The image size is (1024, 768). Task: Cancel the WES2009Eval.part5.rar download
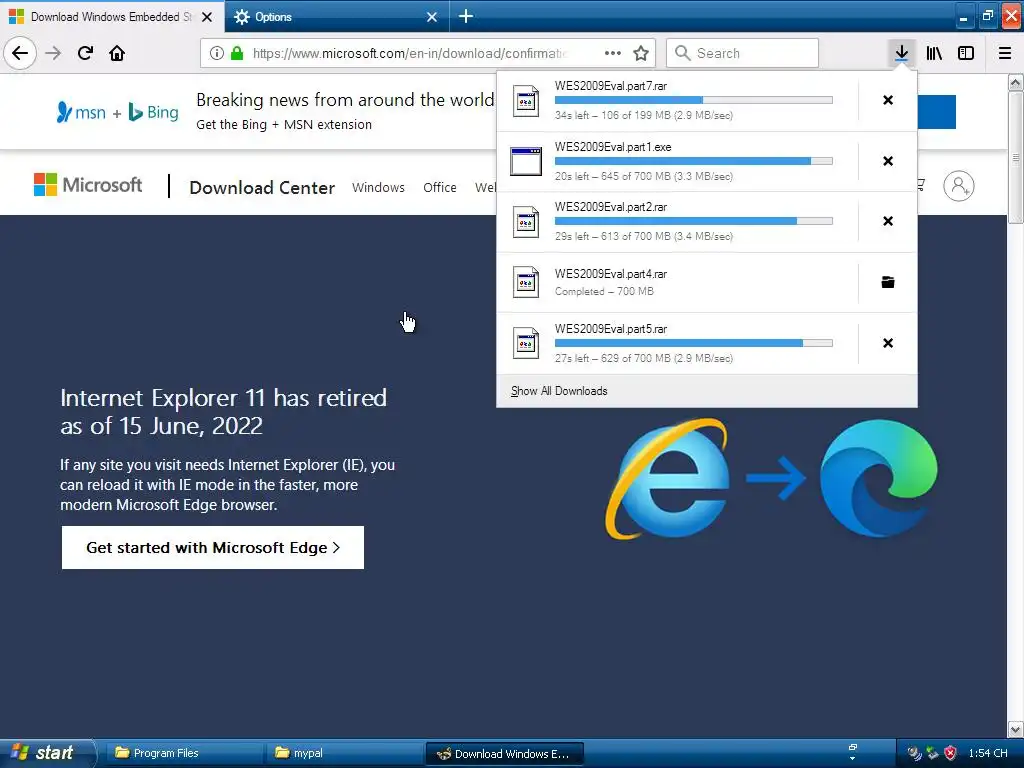click(888, 343)
